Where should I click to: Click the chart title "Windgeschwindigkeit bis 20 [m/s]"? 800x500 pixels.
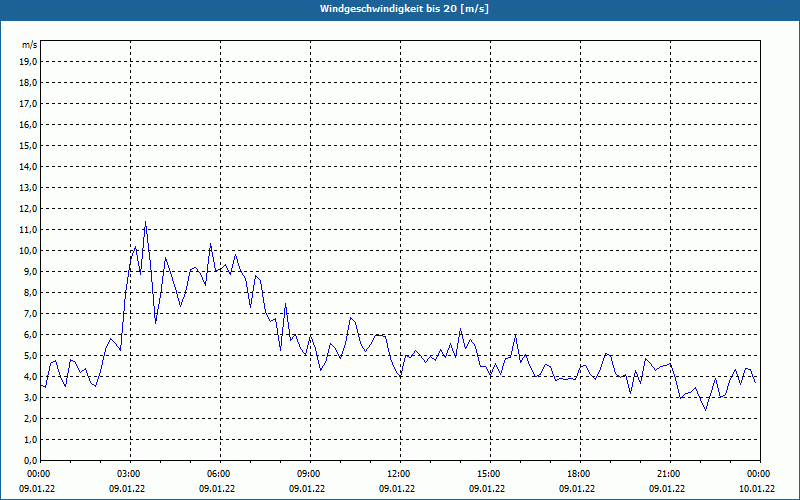404,9
